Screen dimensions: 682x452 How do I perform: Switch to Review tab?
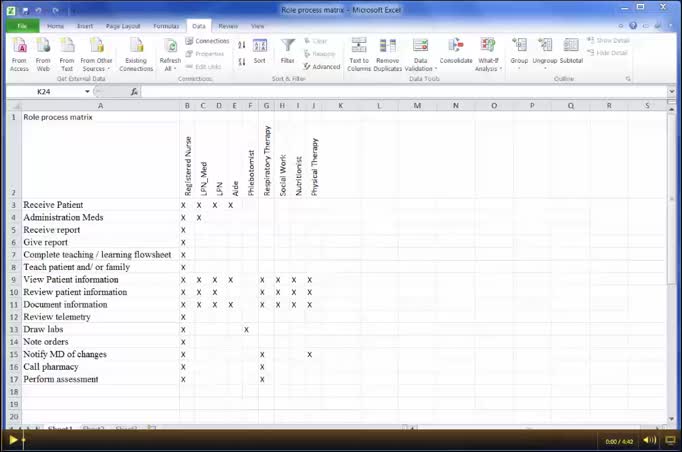(x=228, y=26)
